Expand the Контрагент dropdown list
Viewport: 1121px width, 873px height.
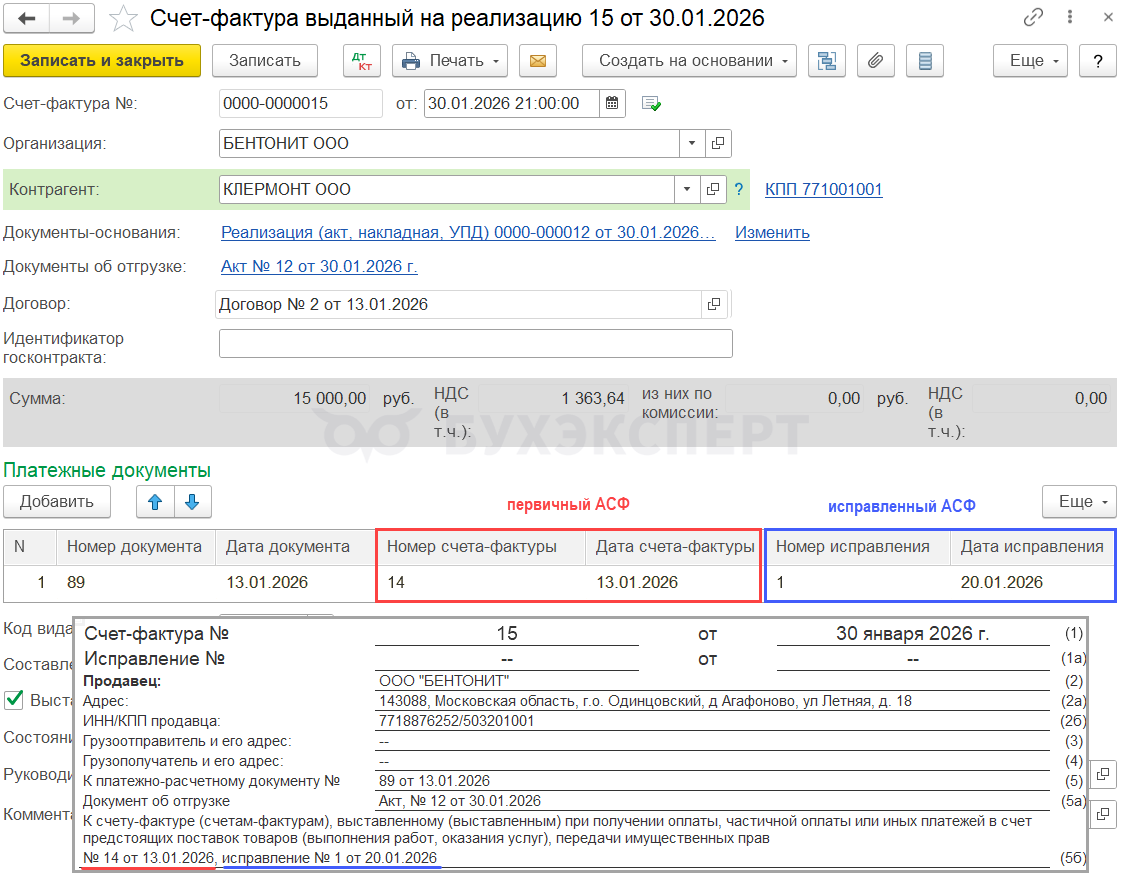click(687, 189)
